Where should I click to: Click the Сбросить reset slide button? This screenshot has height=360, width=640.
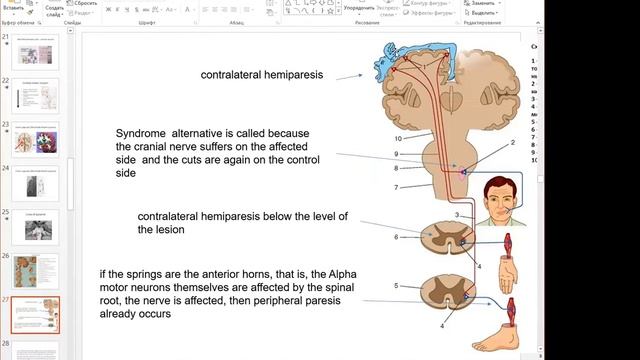(82, 3)
